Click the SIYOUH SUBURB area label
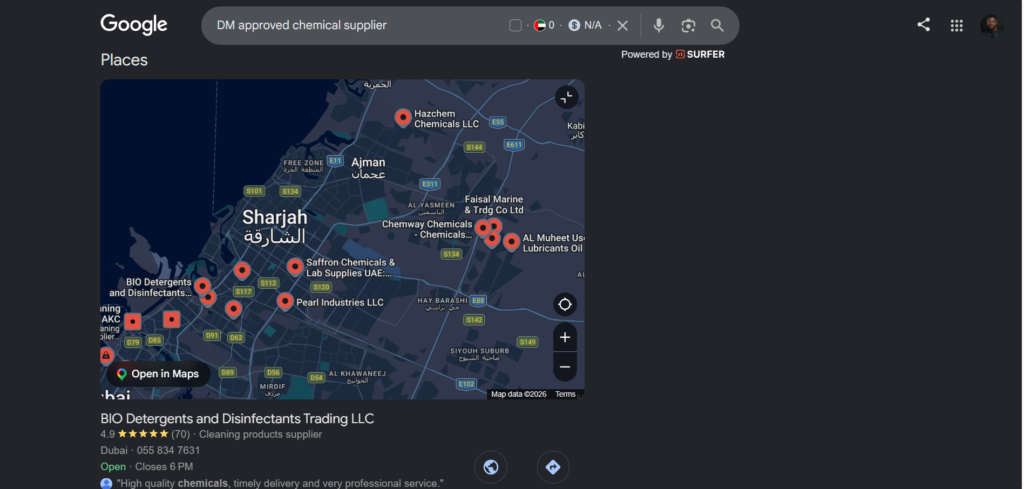Viewport: 1024px width, 489px height. coord(479,355)
